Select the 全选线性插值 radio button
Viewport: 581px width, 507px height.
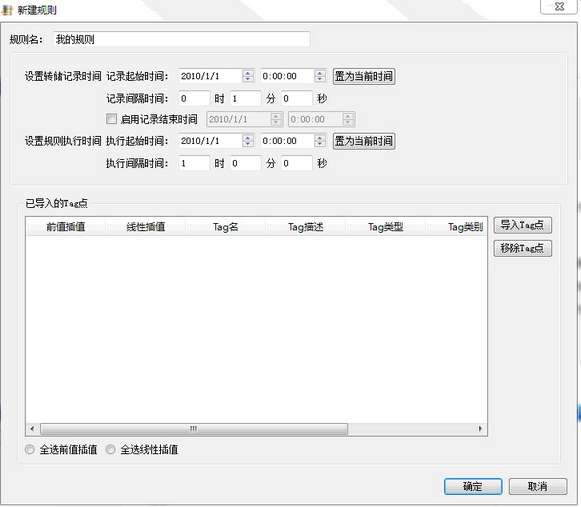tap(110, 450)
